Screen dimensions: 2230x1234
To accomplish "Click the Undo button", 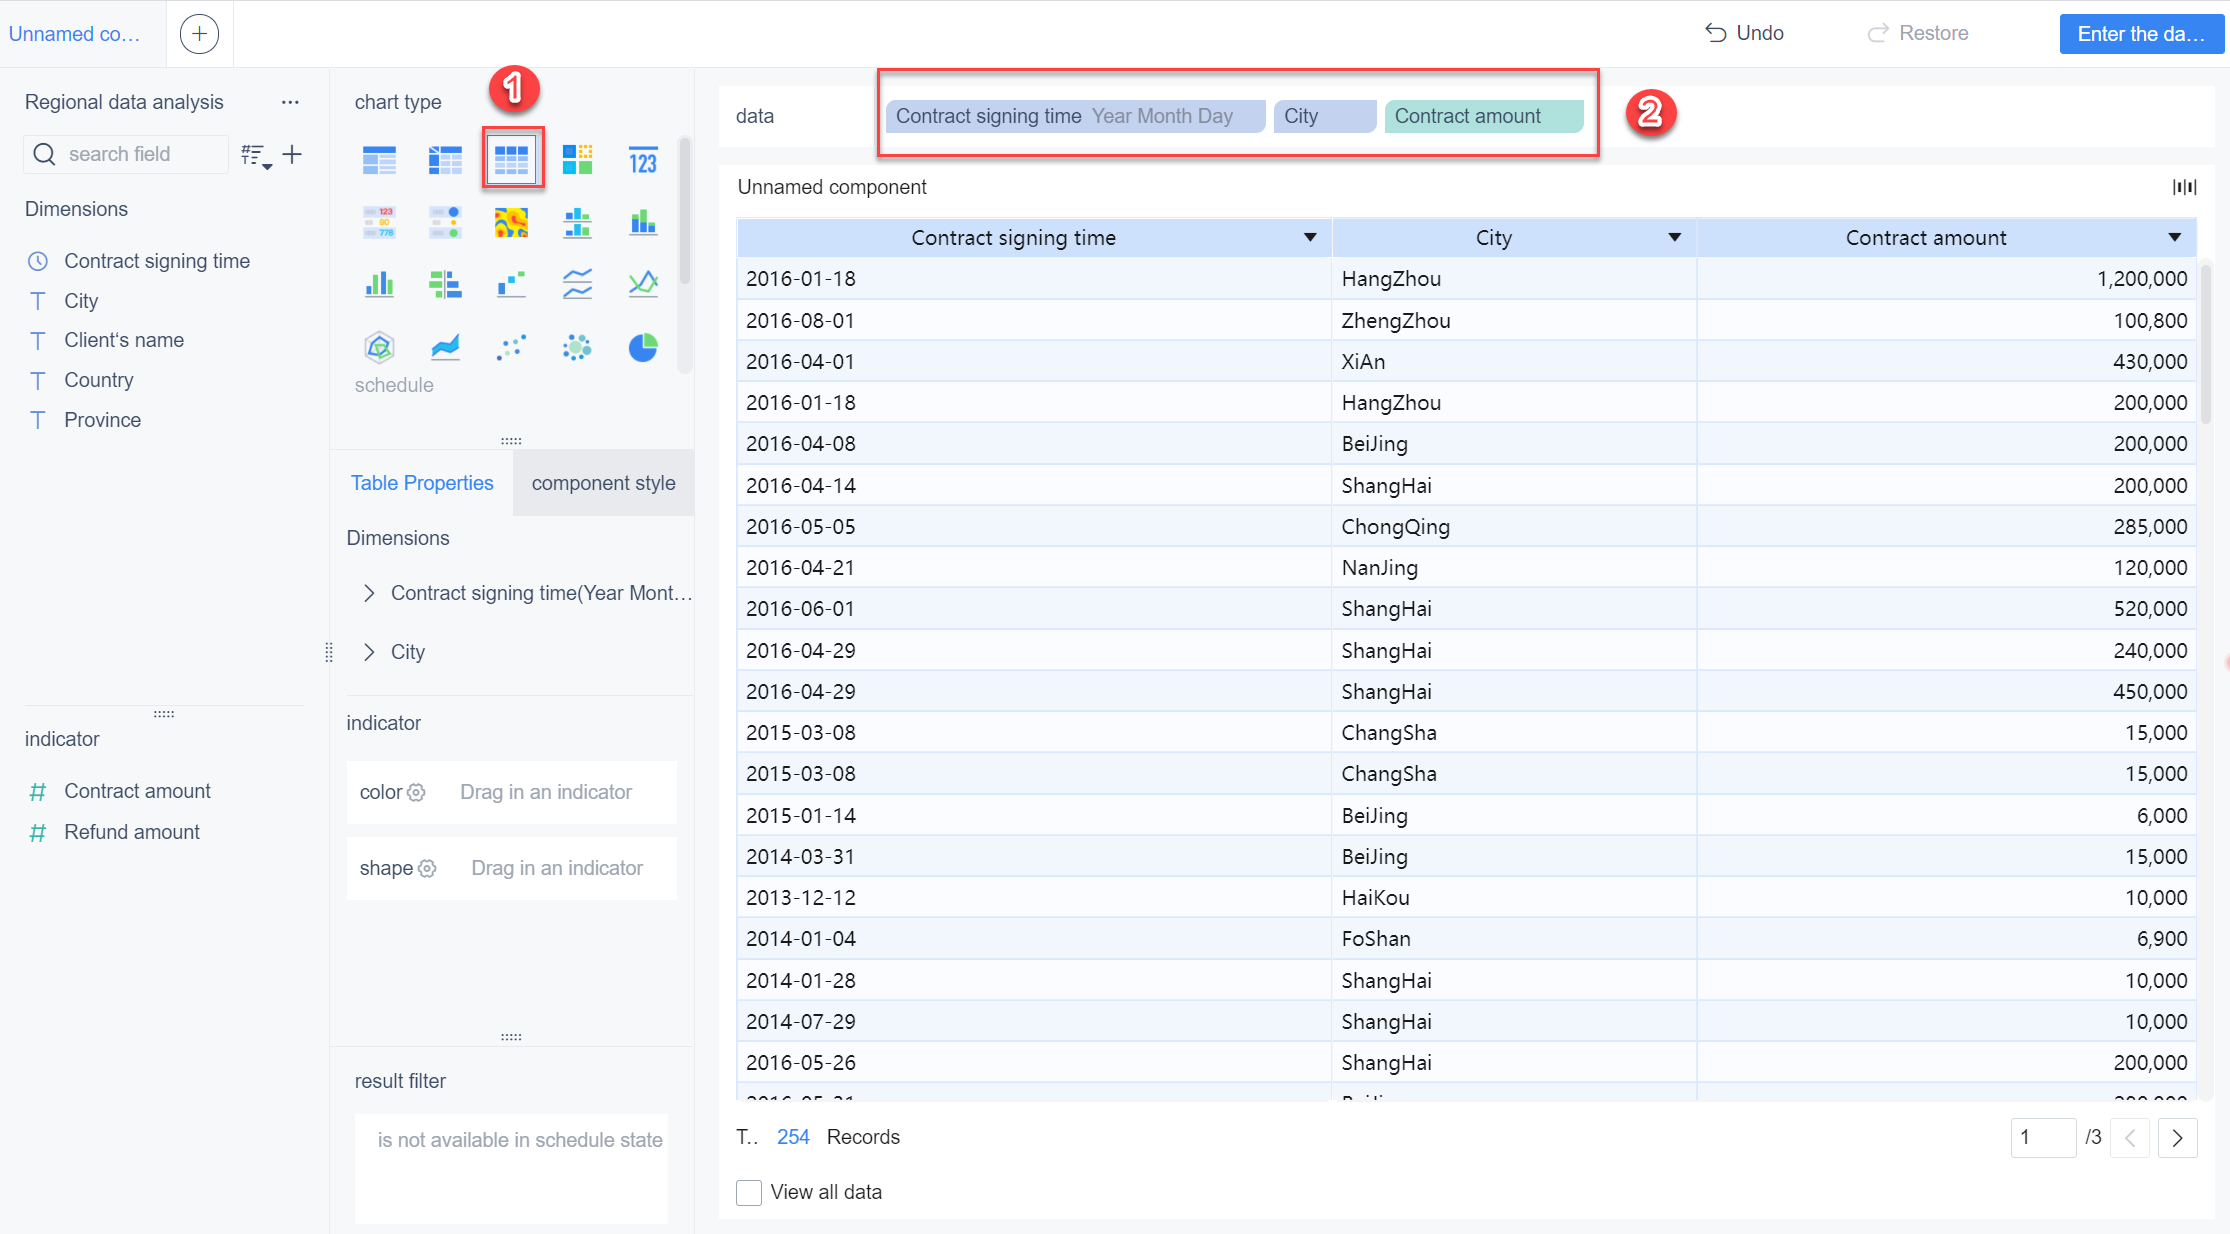I will point(1744,33).
